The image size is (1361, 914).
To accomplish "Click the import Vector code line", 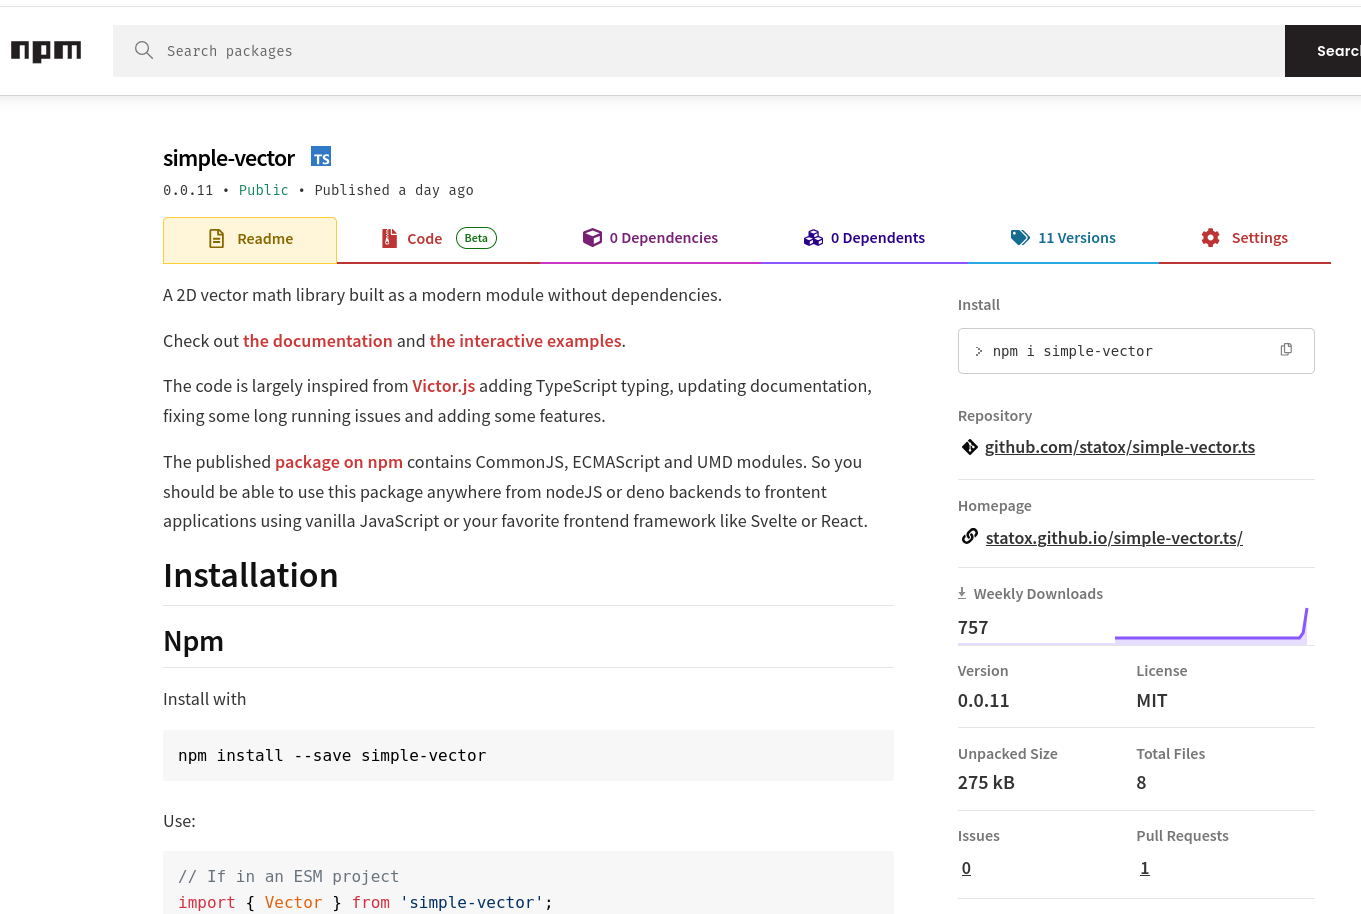I will point(365,902).
